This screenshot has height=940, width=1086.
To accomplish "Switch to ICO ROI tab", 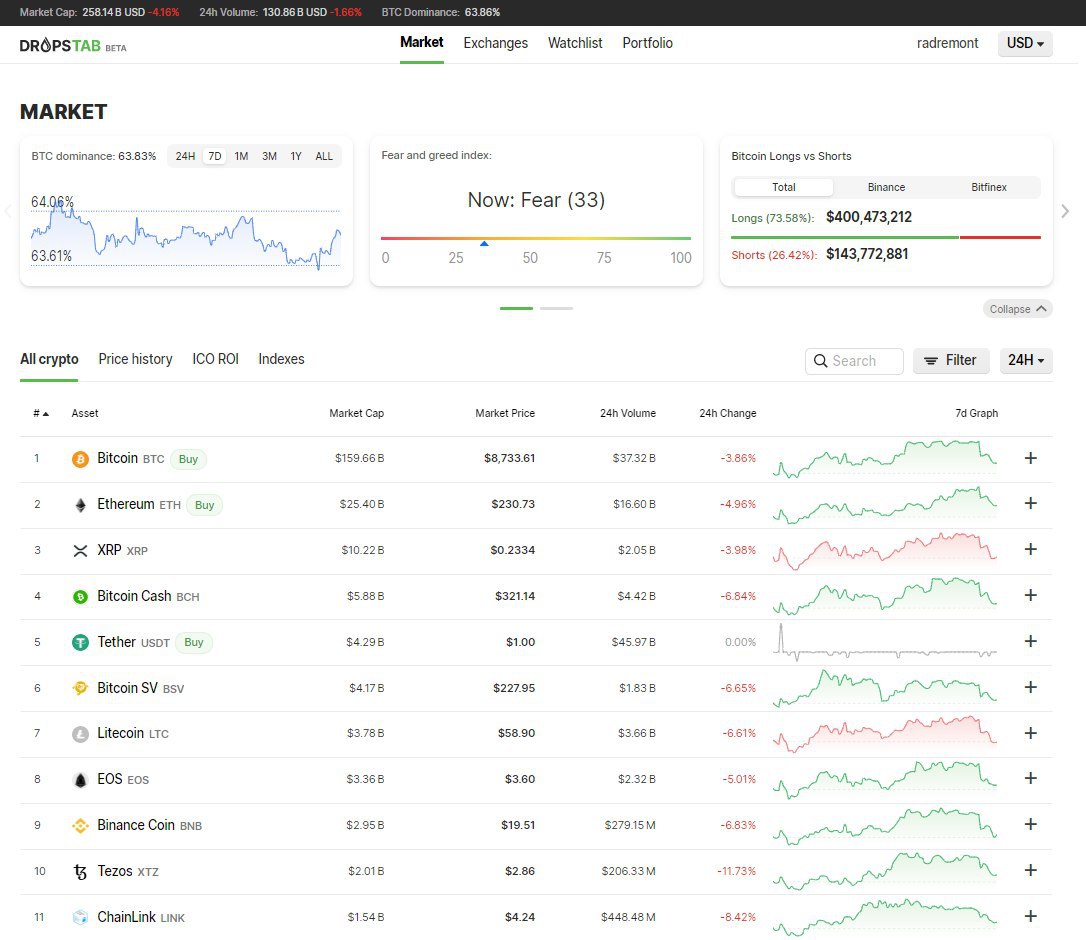I will coord(215,360).
